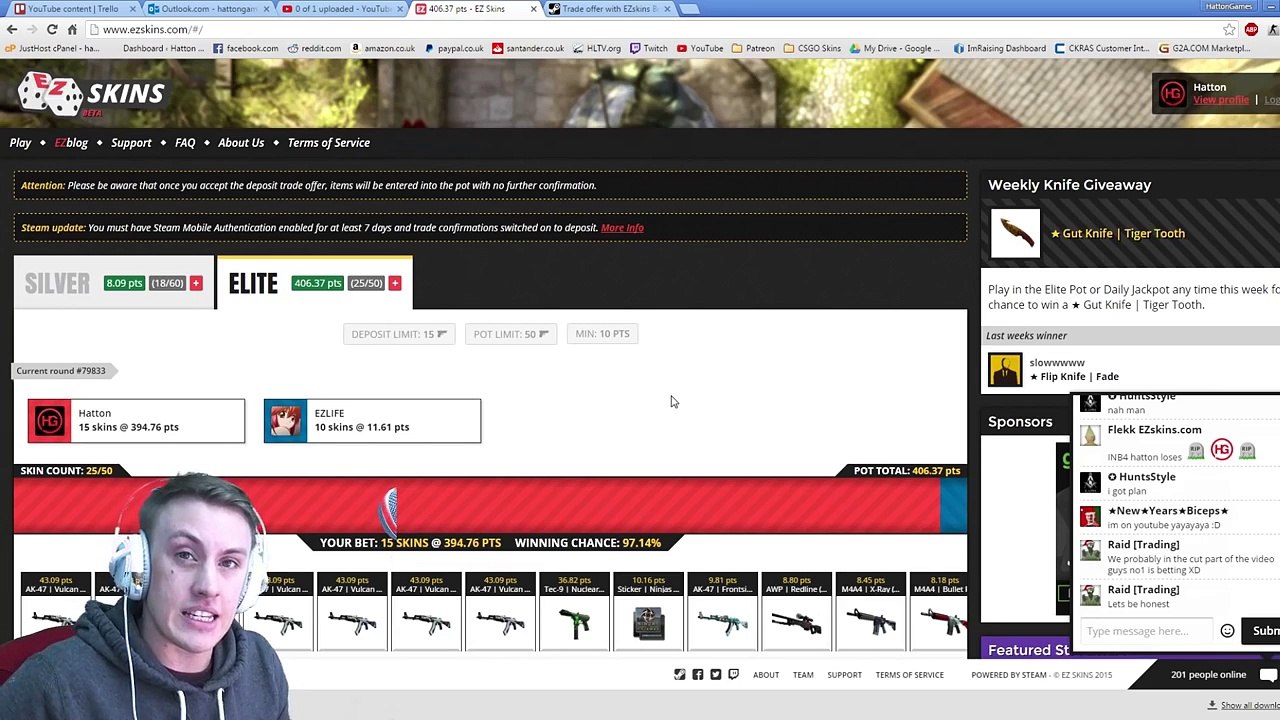The width and height of the screenshot is (1280, 720).
Task: Click Flekk EZskins.com chat username
Action: (x=1154, y=430)
